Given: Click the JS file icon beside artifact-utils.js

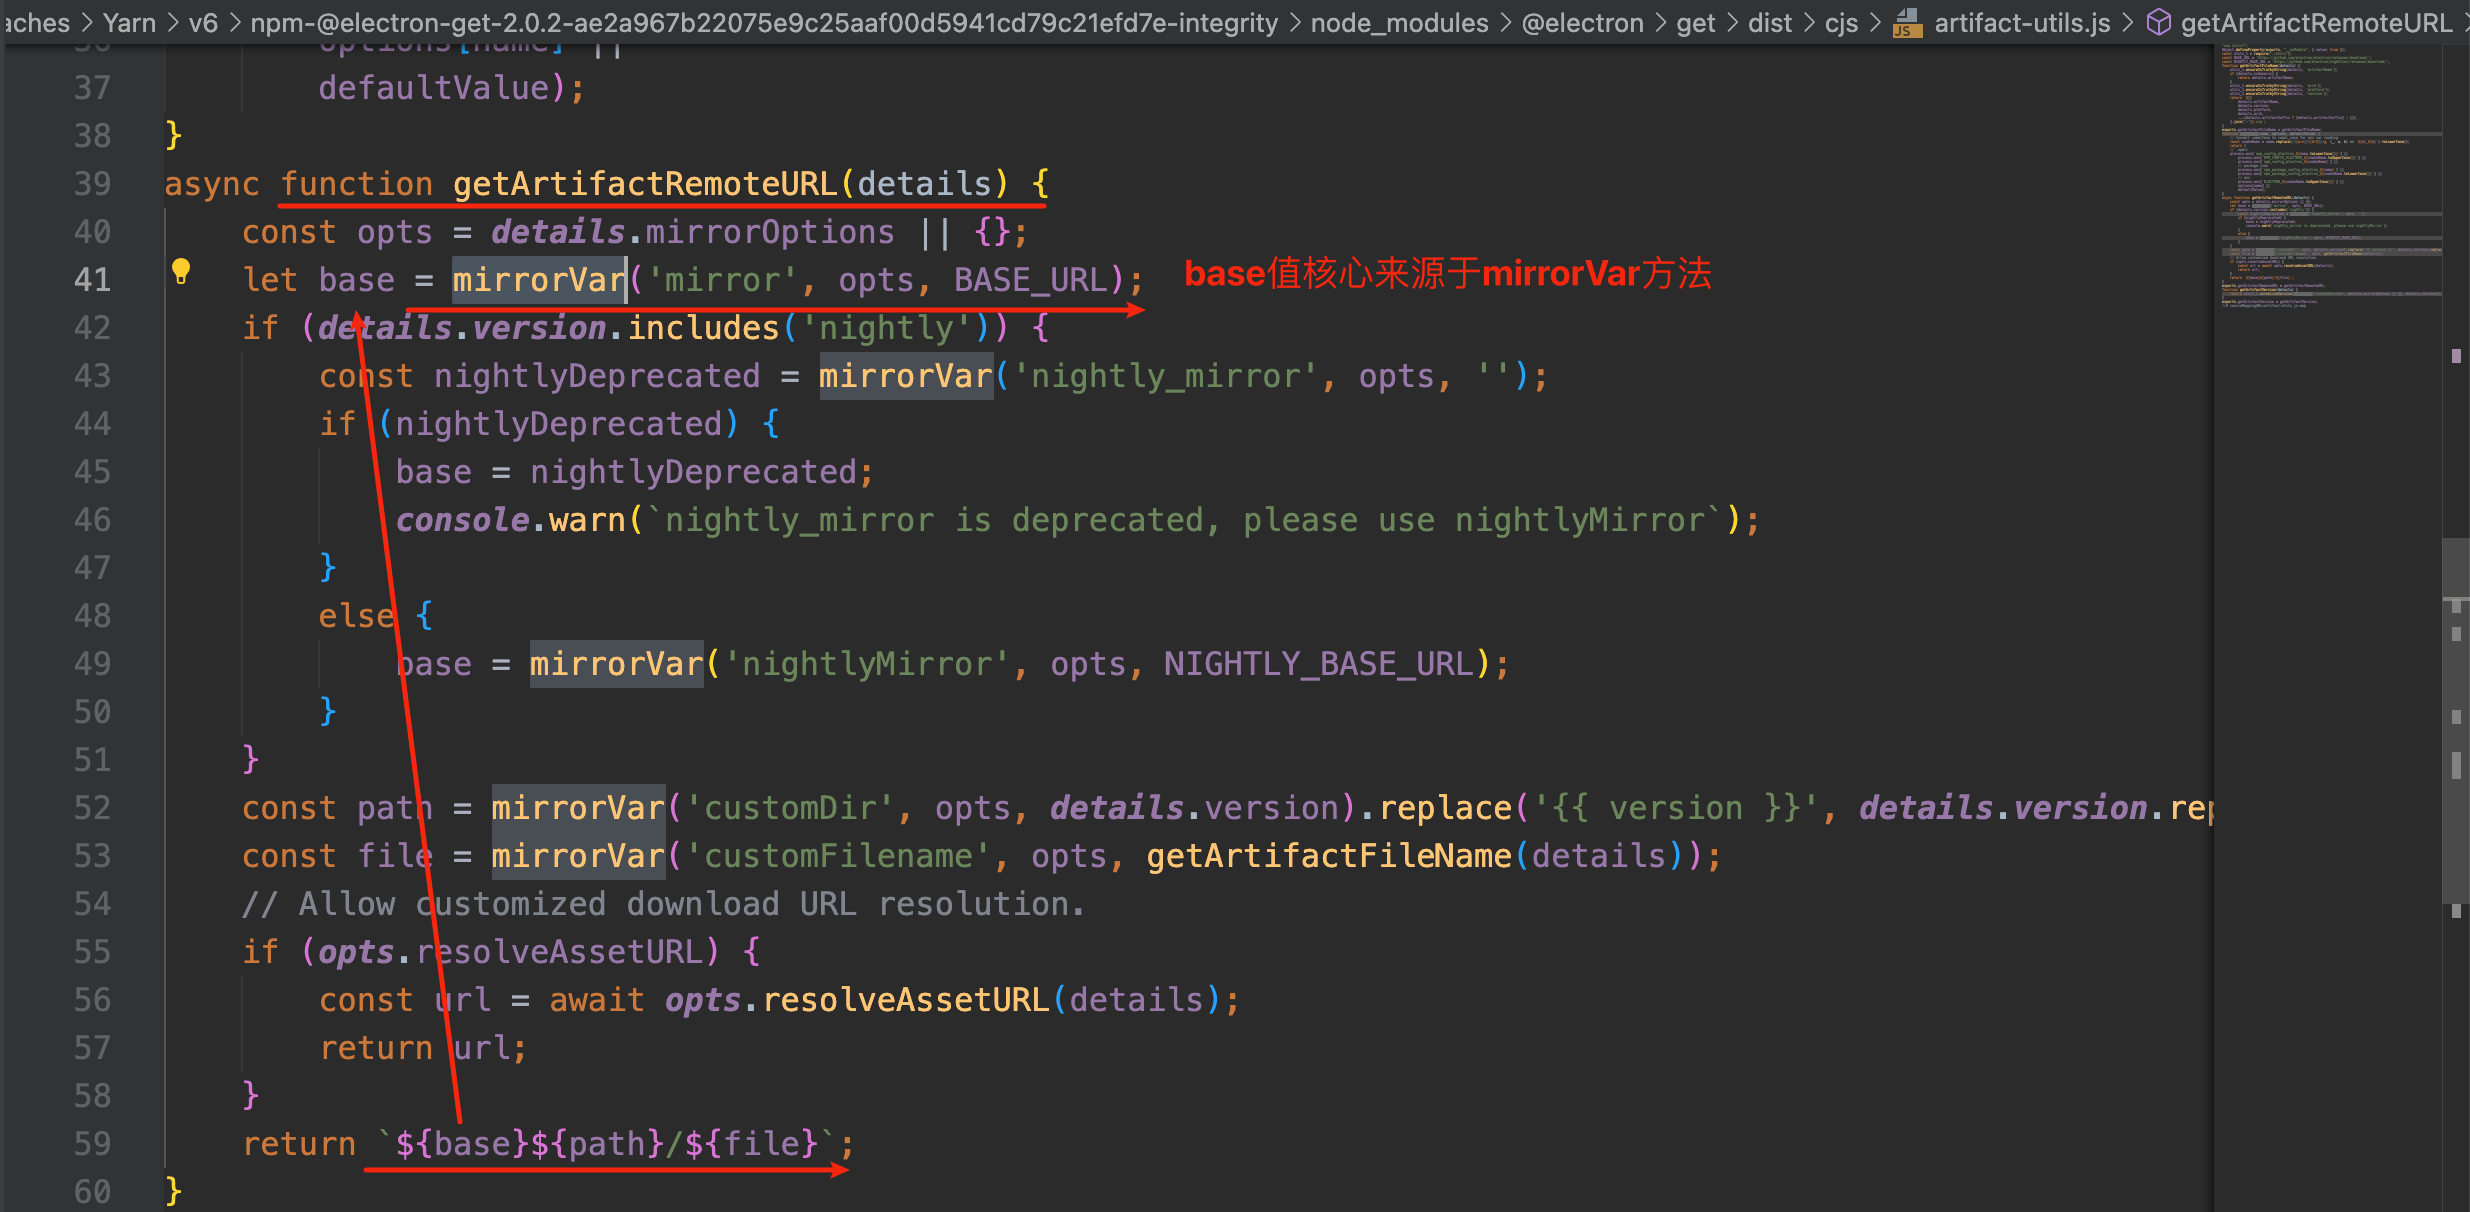Looking at the screenshot, I should tap(1908, 22).
